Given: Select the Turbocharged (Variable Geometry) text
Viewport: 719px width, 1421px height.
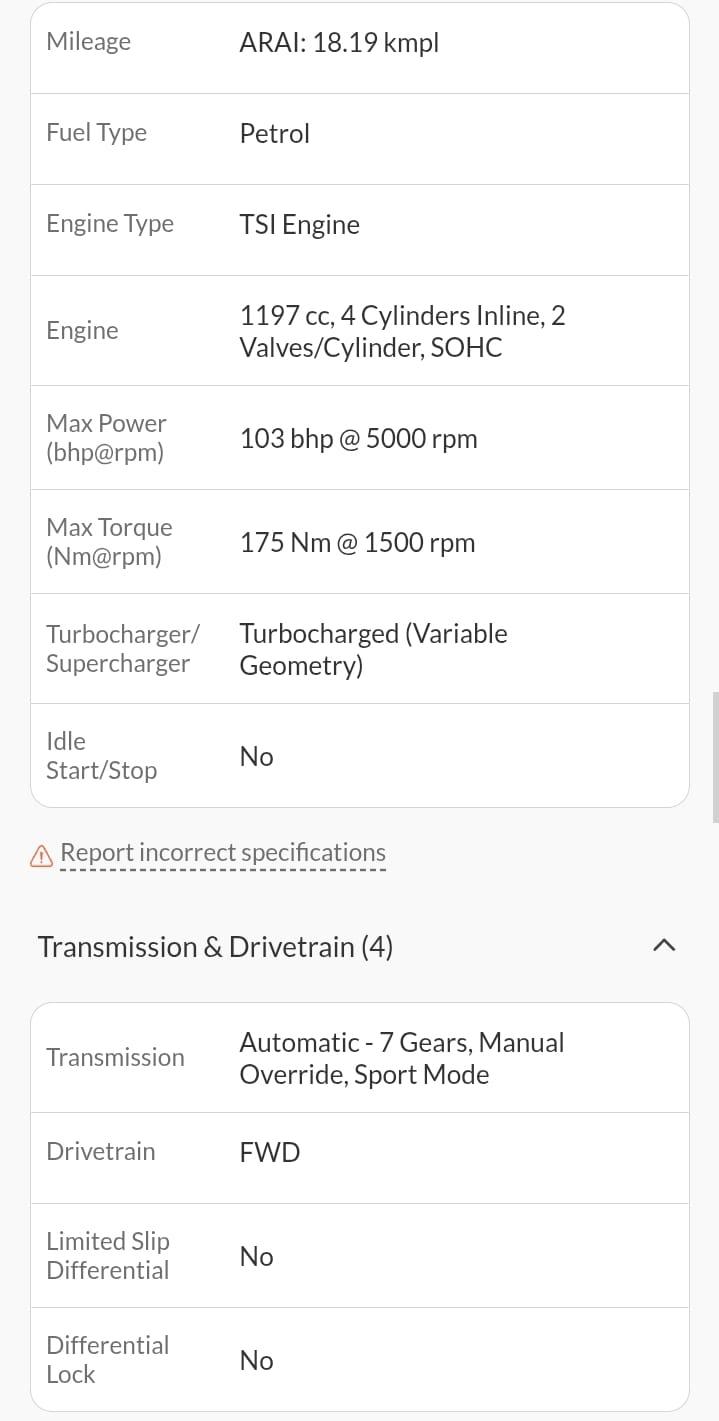Looking at the screenshot, I should [373, 648].
